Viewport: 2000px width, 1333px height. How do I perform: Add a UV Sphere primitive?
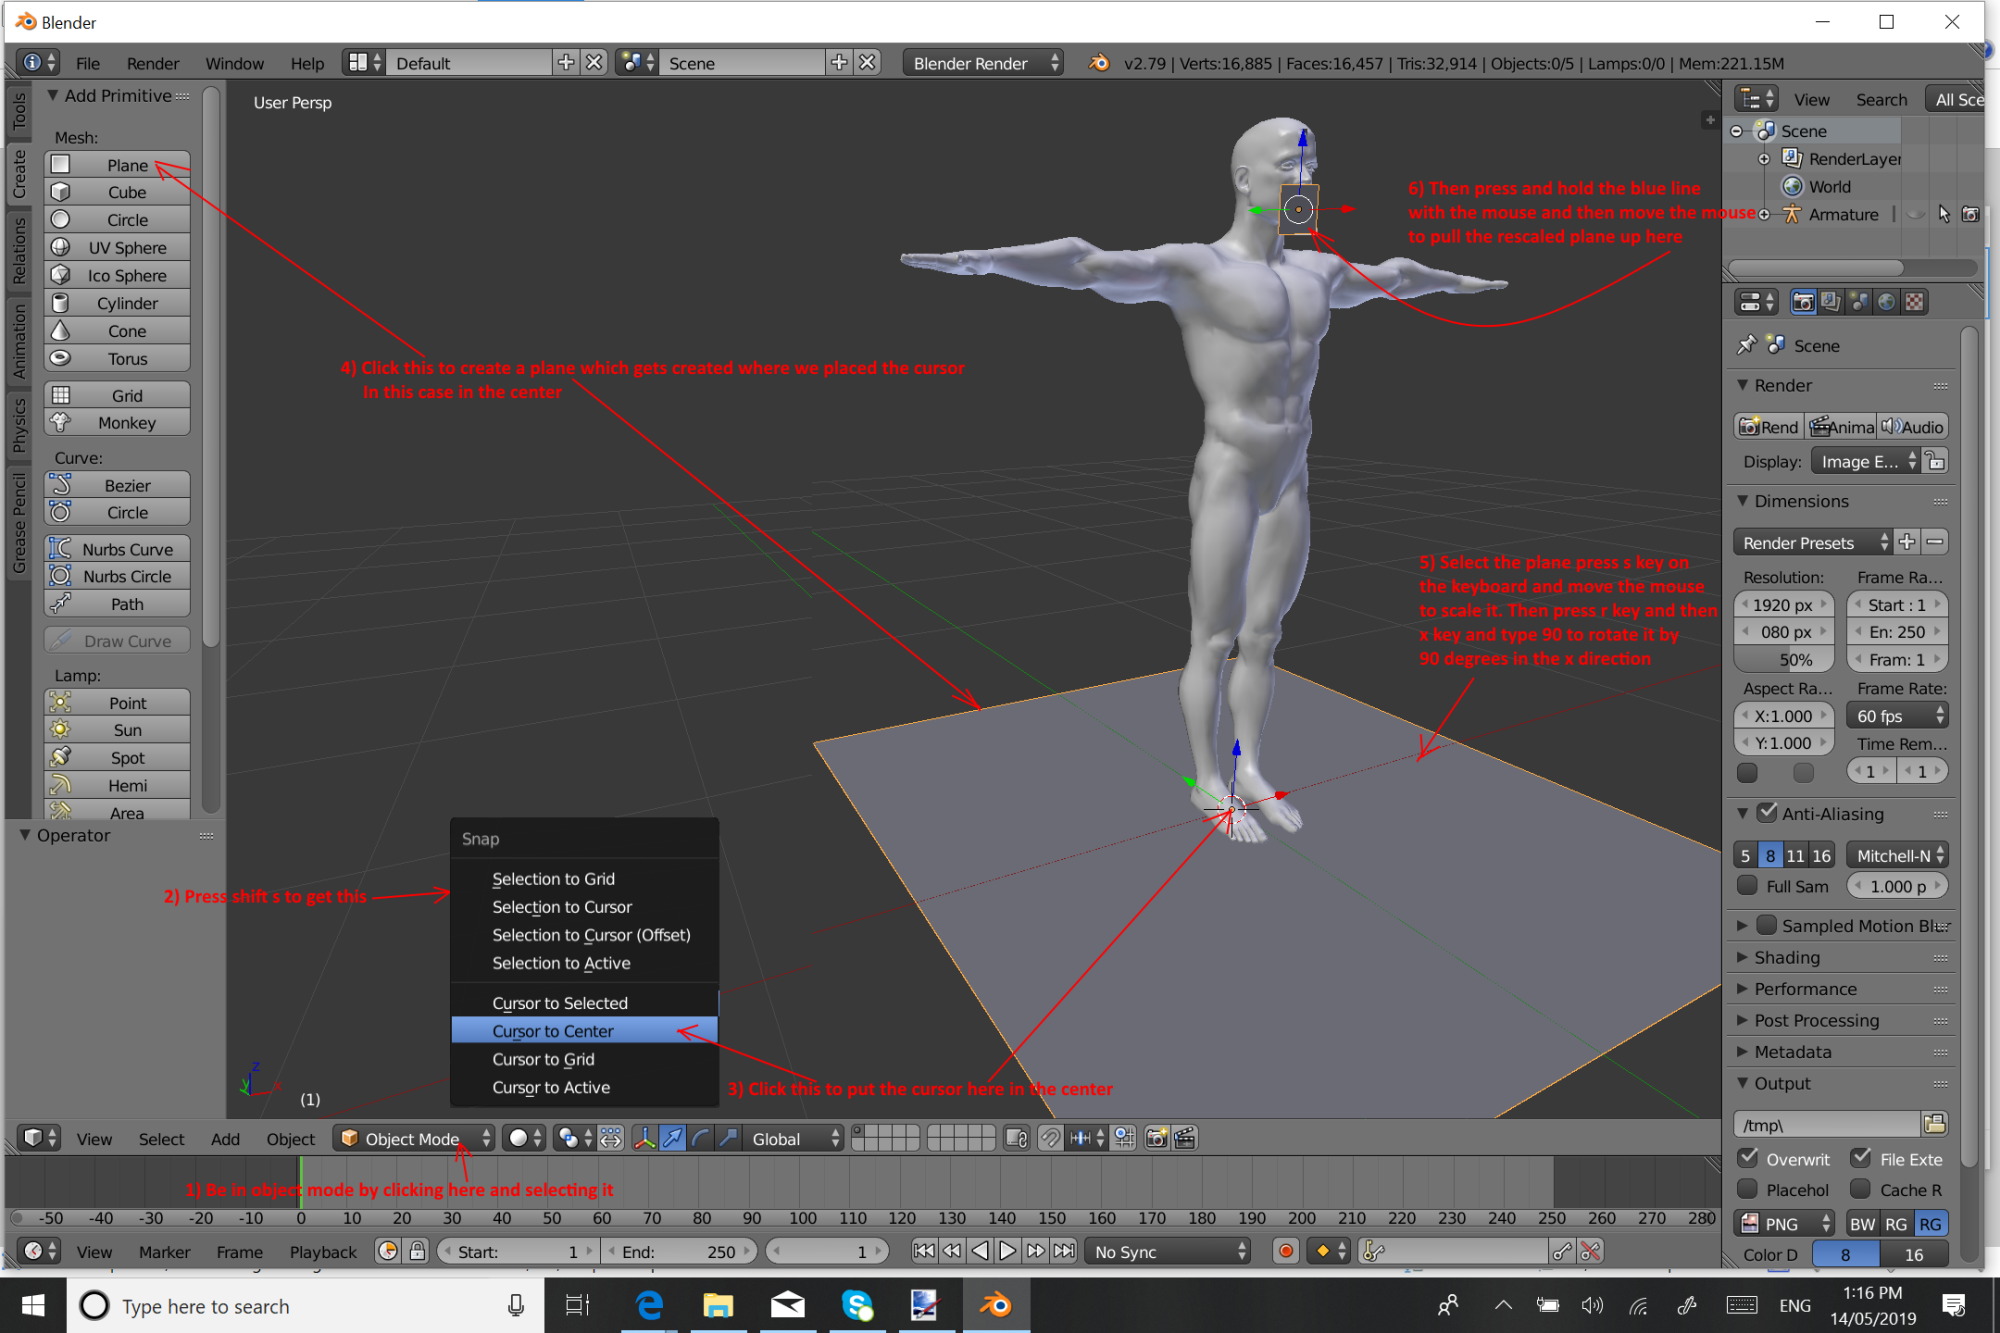[118, 248]
